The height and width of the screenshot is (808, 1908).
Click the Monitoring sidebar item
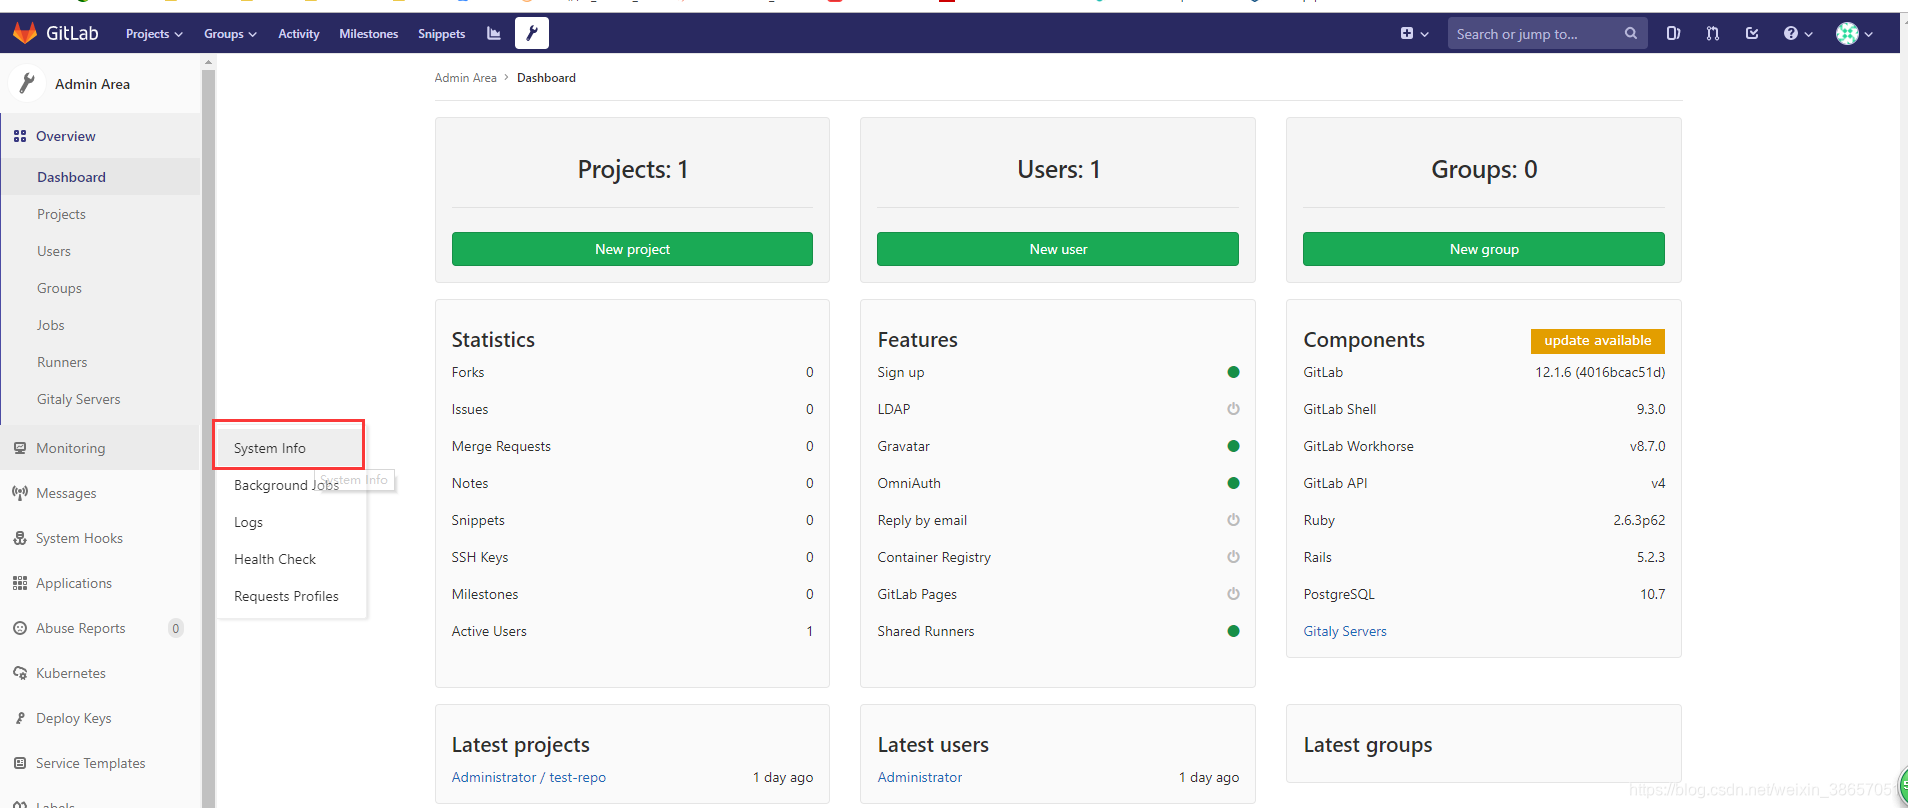point(100,448)
